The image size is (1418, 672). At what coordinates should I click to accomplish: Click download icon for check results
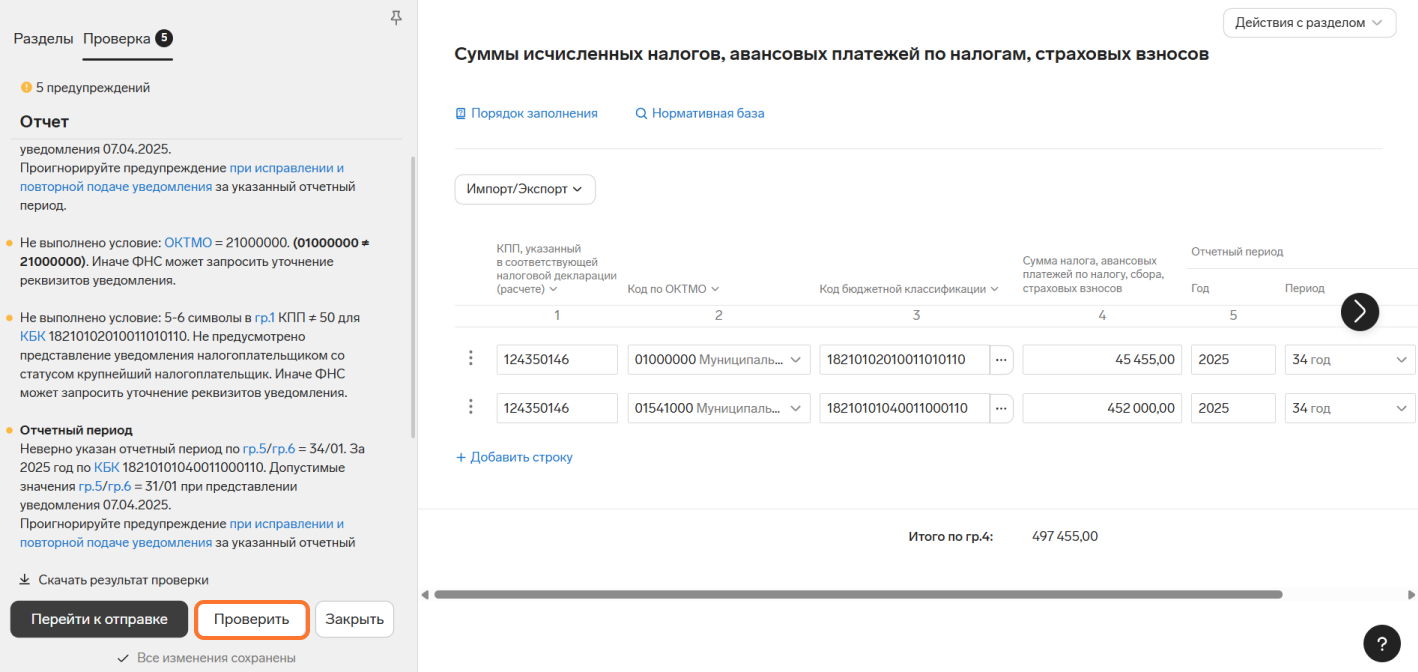point(25,580)
